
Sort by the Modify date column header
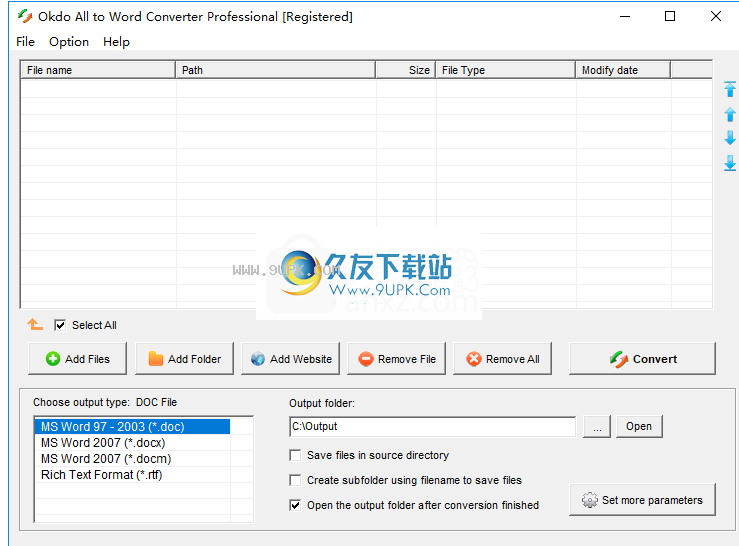pyautogui.click(x=623, y=70)
